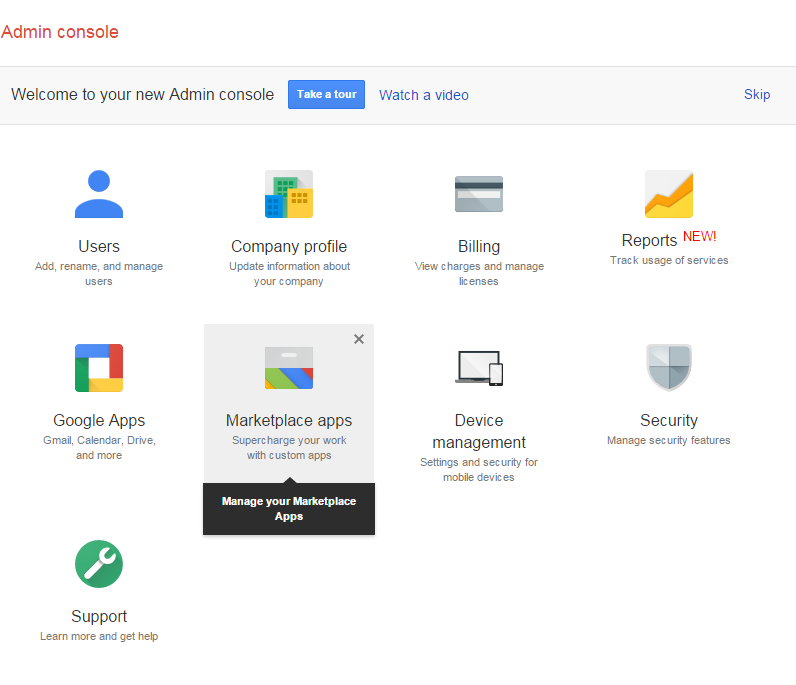Open the Support wrench icon

pos(99,564)
